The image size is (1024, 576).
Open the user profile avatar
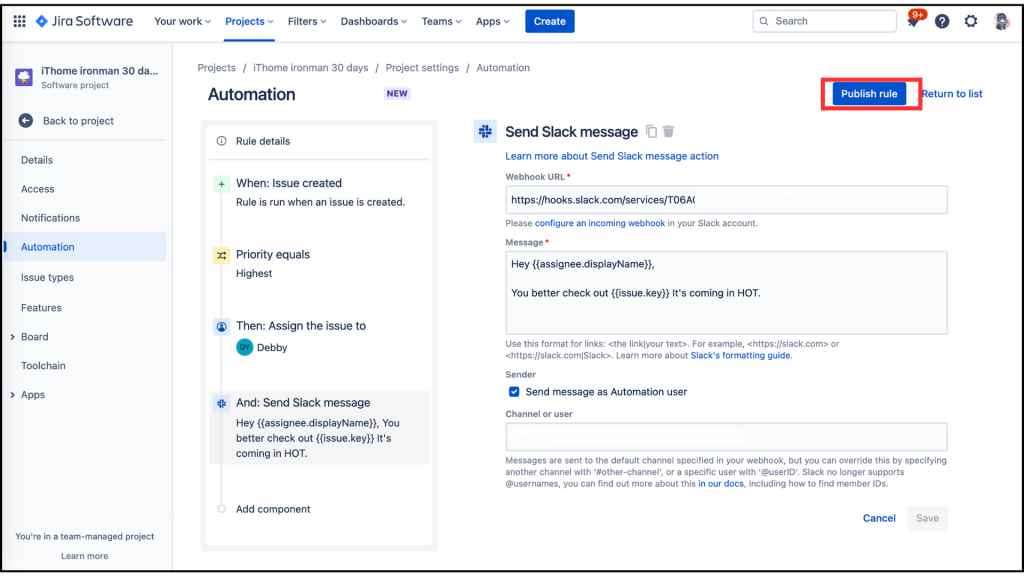click(1001, 21)
